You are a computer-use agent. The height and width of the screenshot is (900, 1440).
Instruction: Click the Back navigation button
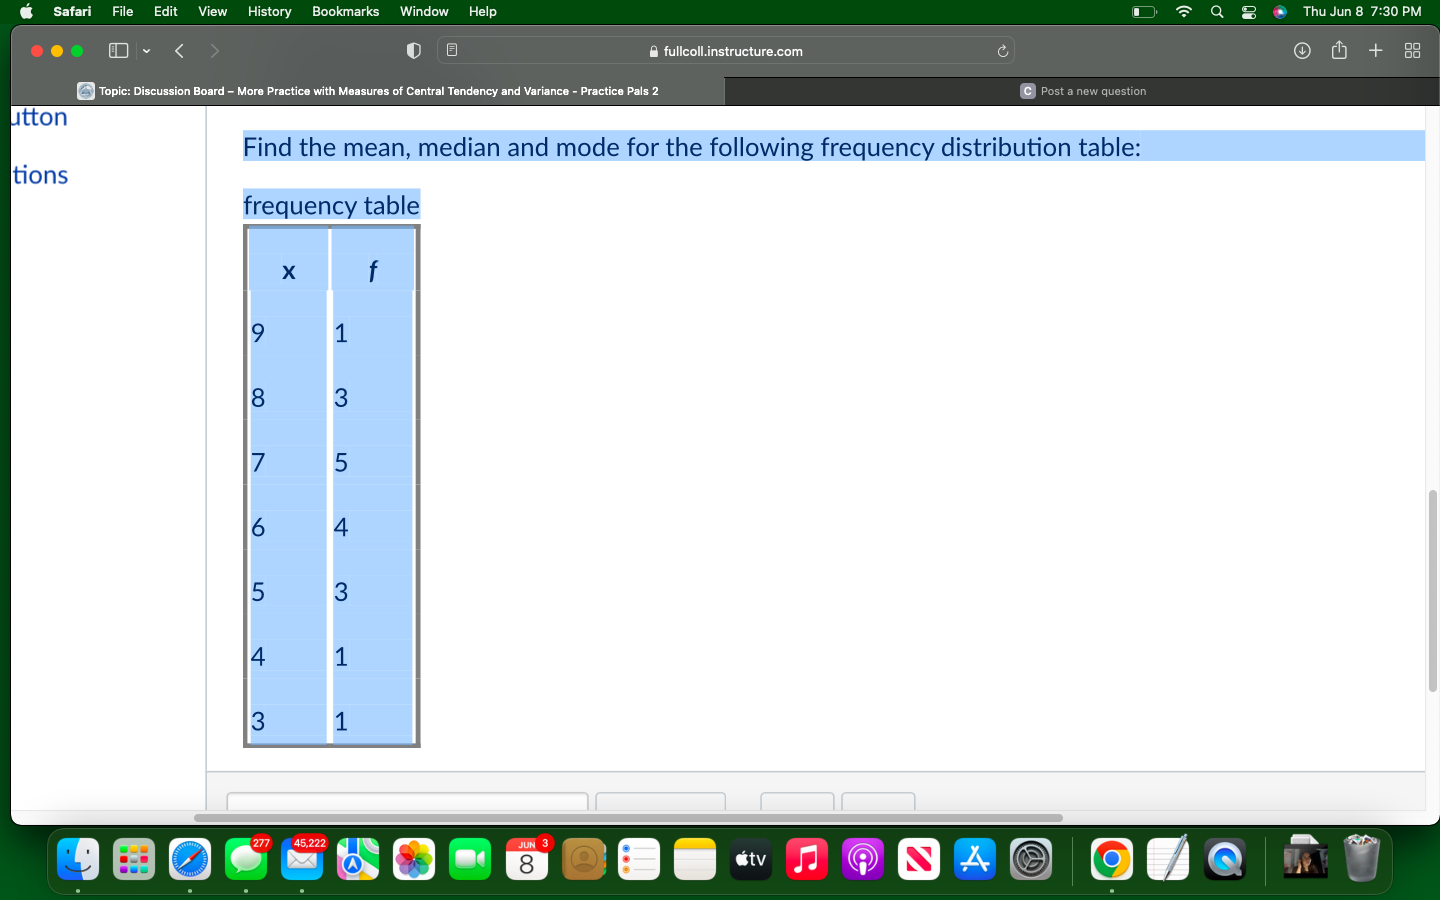(x=179, y=50)
